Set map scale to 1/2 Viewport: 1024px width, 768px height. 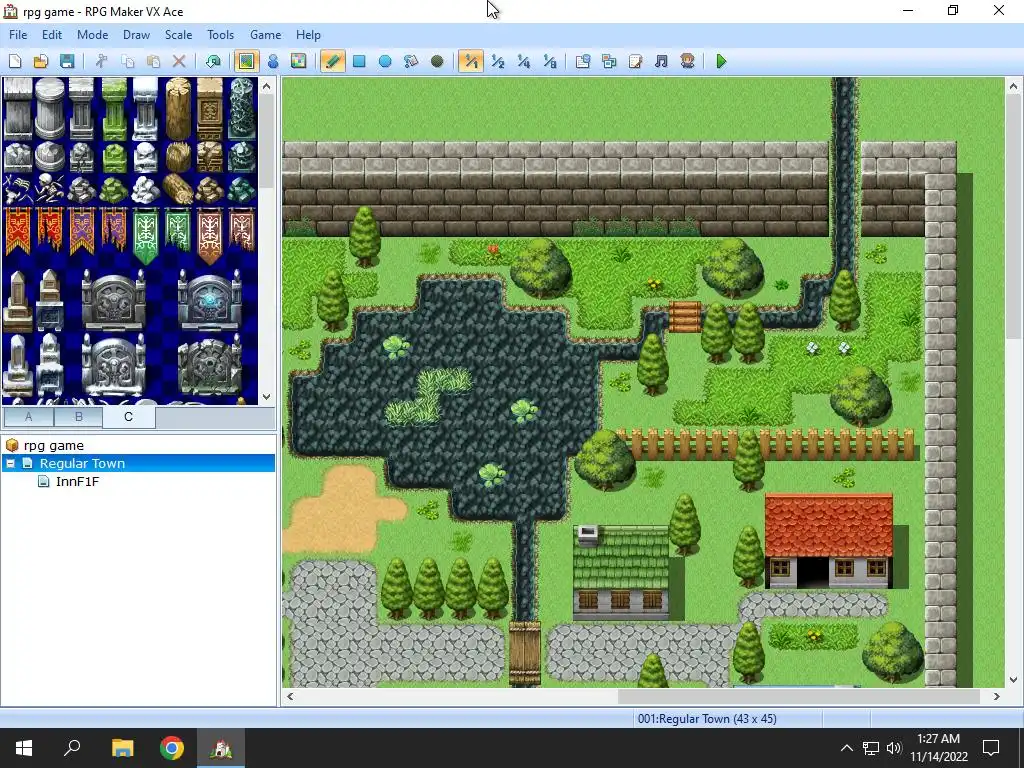tap(498, 61)
